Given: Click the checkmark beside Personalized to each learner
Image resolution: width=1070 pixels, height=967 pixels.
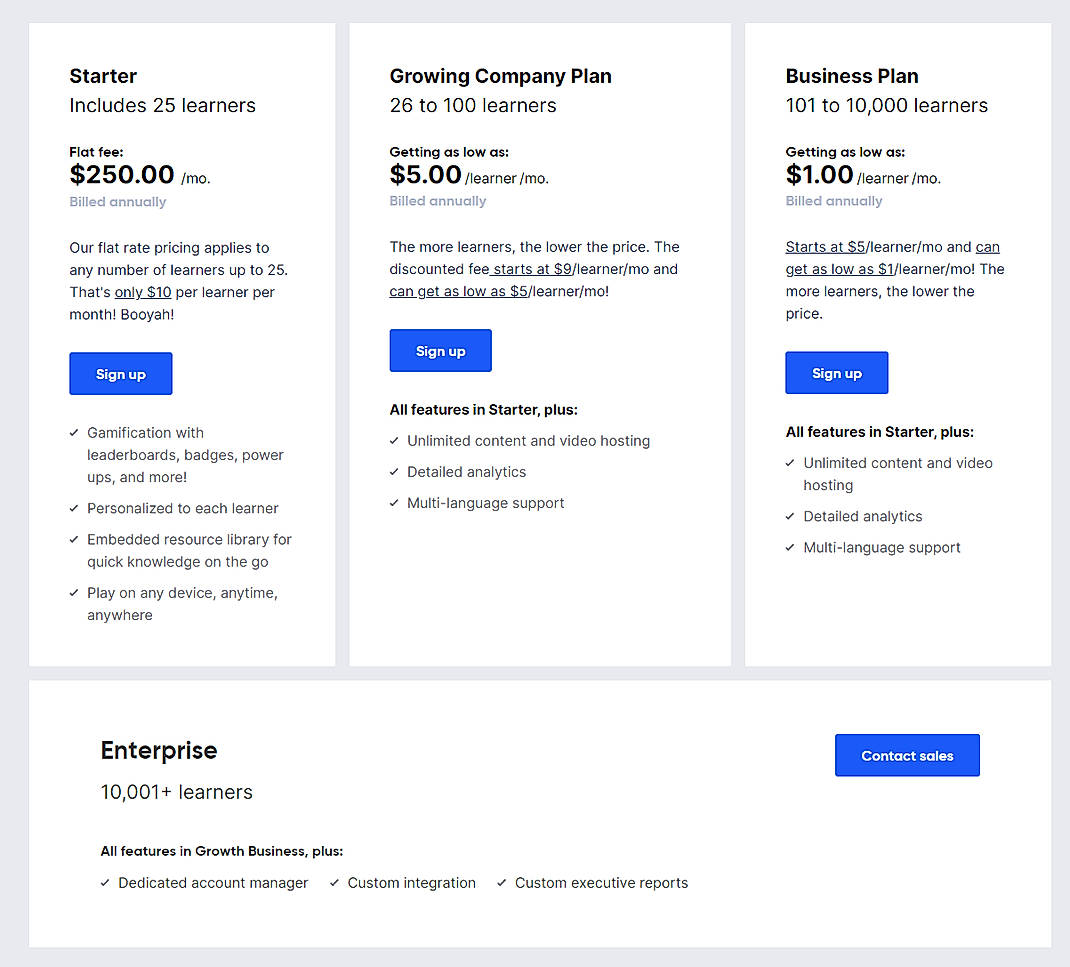Looking at the screenshot, I should [73, 508].
